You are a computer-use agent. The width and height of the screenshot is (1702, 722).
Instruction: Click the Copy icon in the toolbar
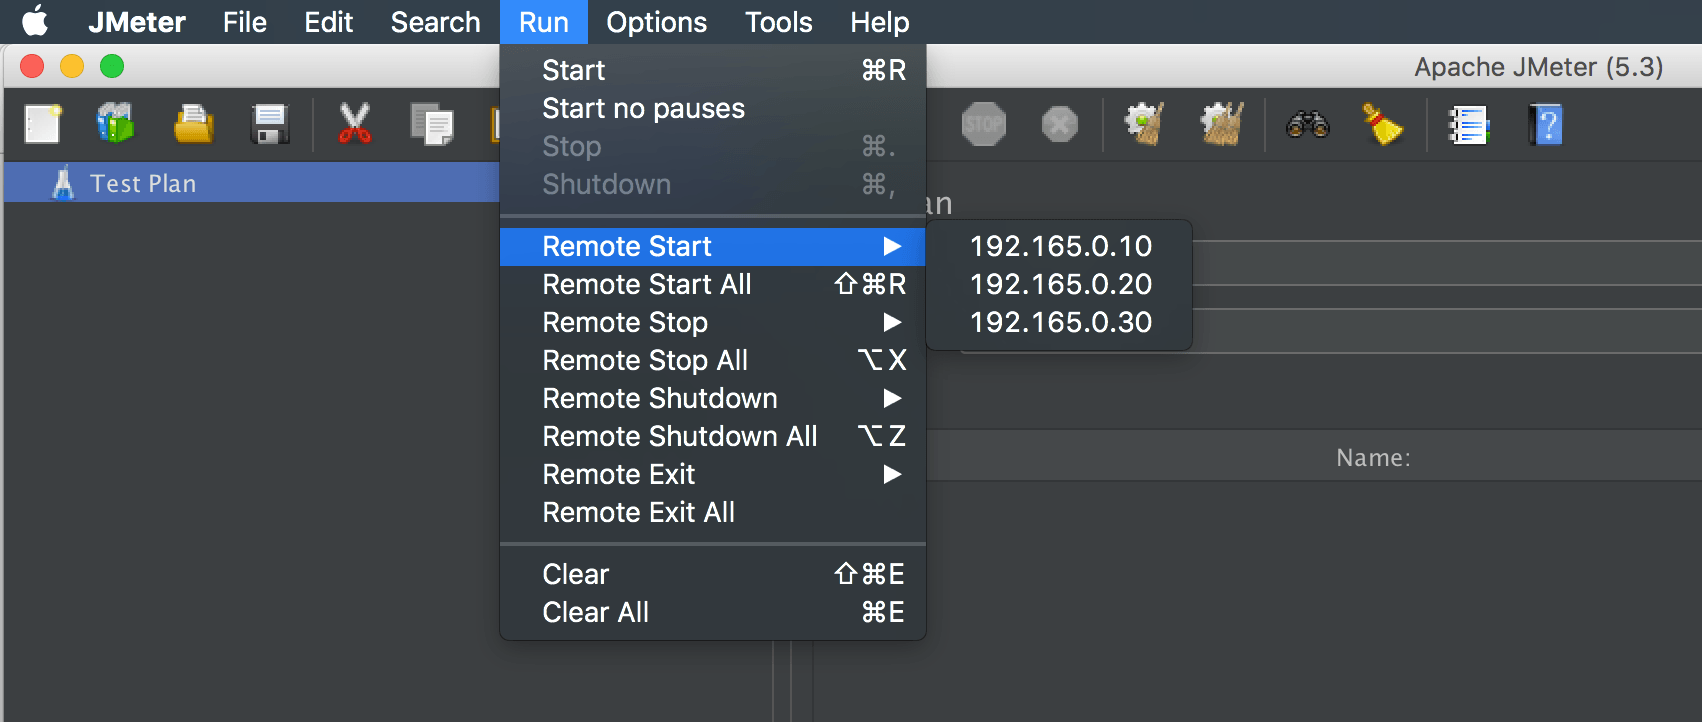pos(432,125)
